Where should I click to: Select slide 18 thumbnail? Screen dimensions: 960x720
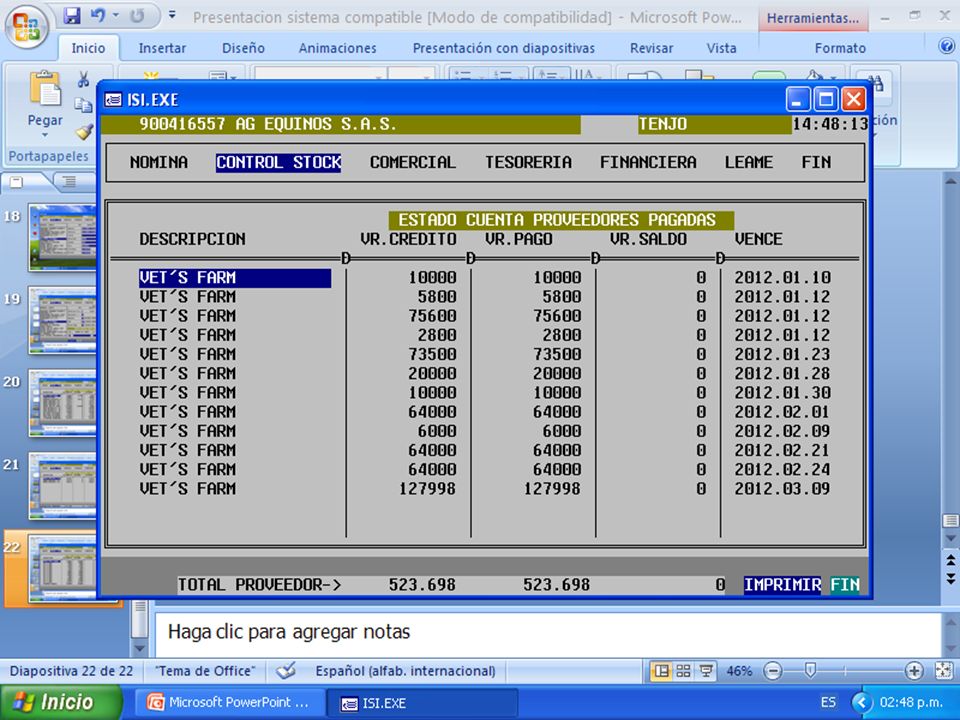pos(62,238)
